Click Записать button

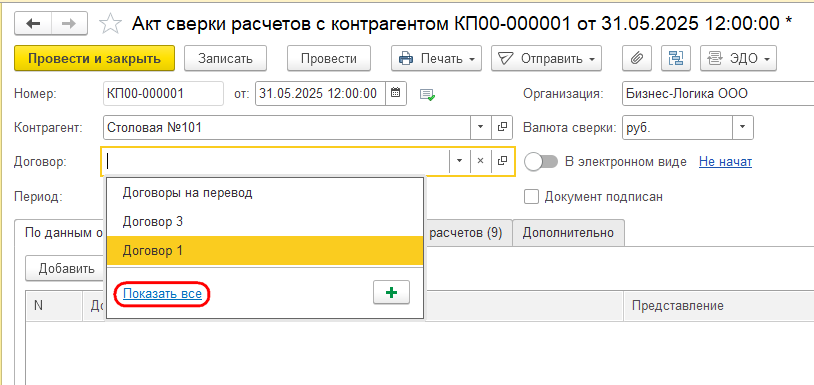225,59
